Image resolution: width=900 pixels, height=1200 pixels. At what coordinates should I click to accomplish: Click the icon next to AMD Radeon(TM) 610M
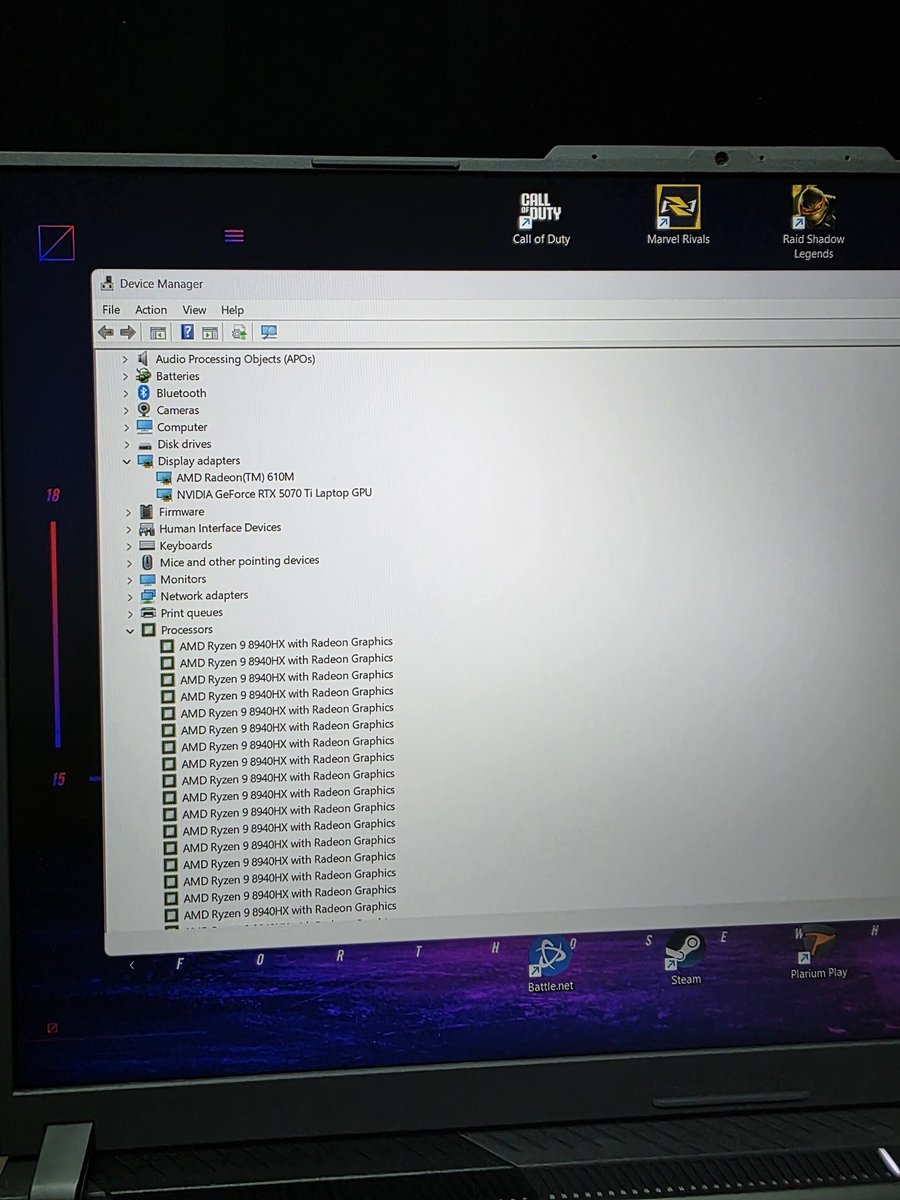pos(165,478)
